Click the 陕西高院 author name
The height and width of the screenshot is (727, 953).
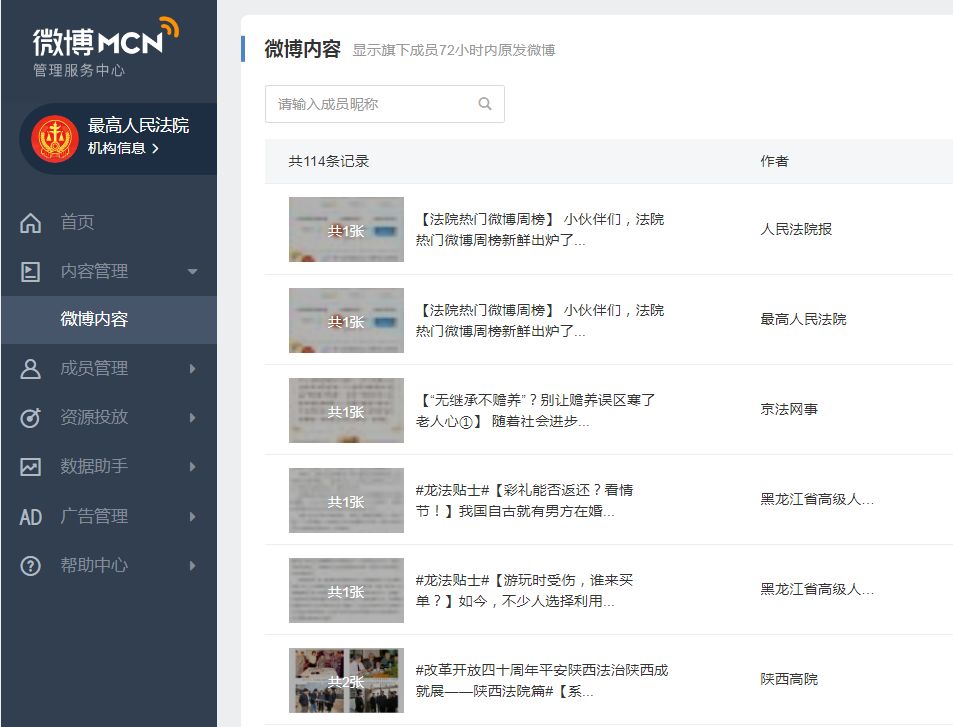pos(786,678)
